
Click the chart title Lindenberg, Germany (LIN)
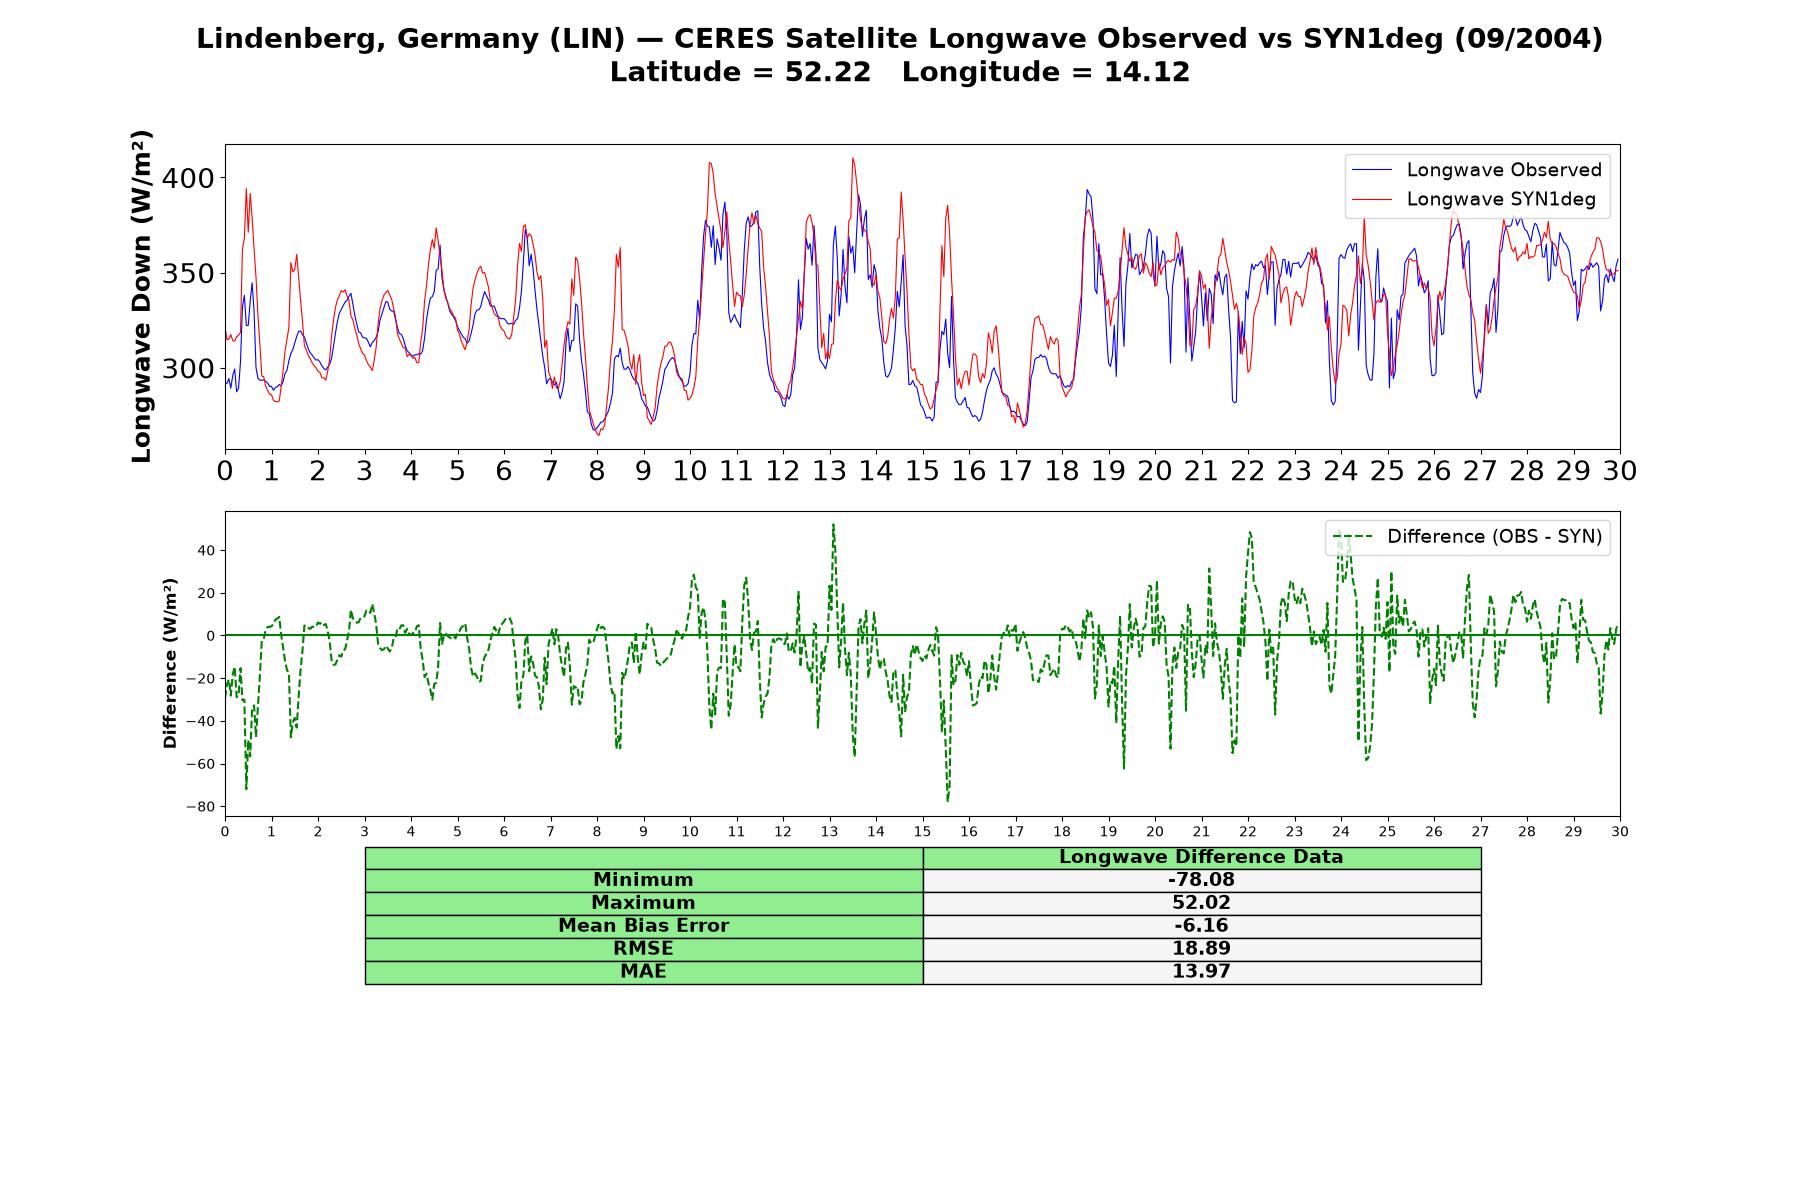pos(411,39)
